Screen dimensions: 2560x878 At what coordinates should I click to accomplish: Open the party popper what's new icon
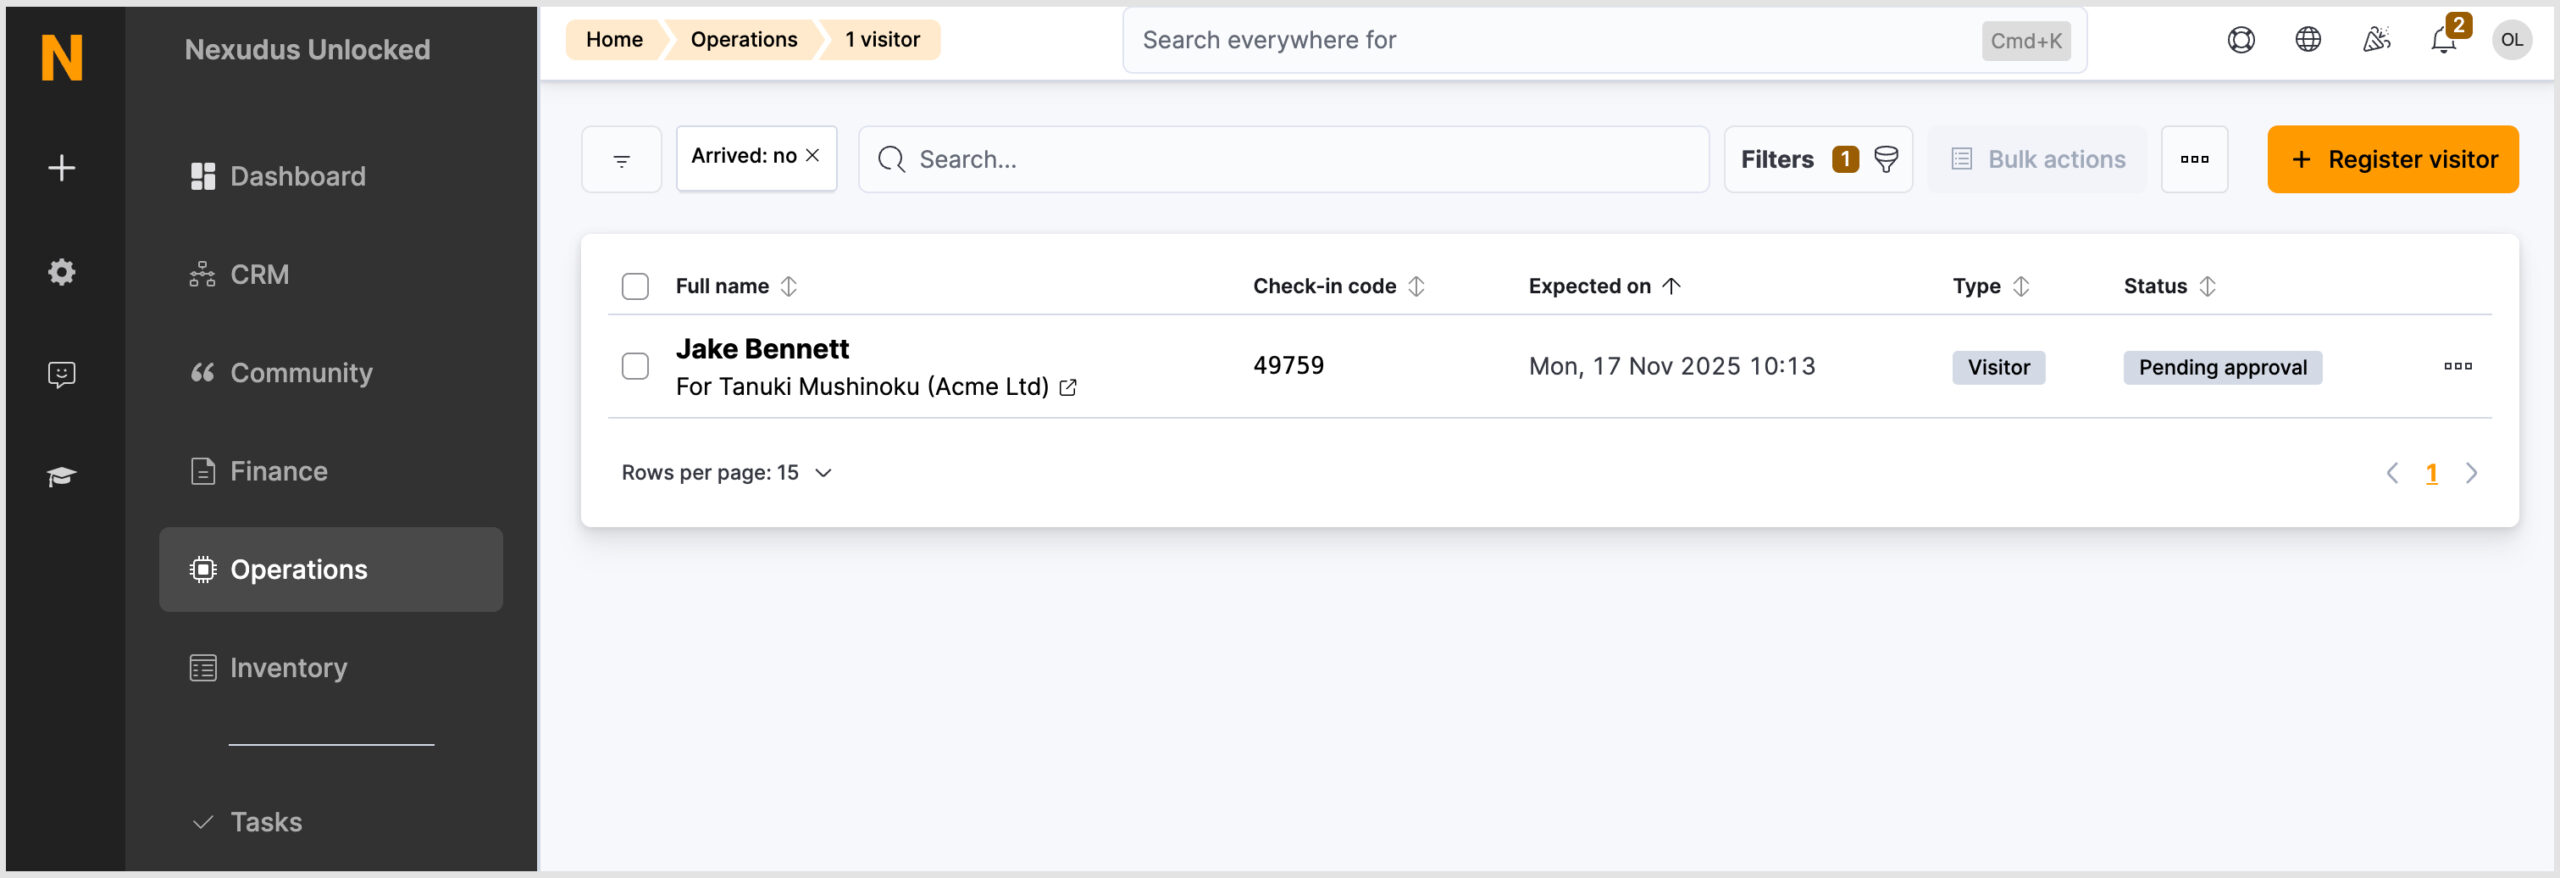click(x=2376, y=40)
